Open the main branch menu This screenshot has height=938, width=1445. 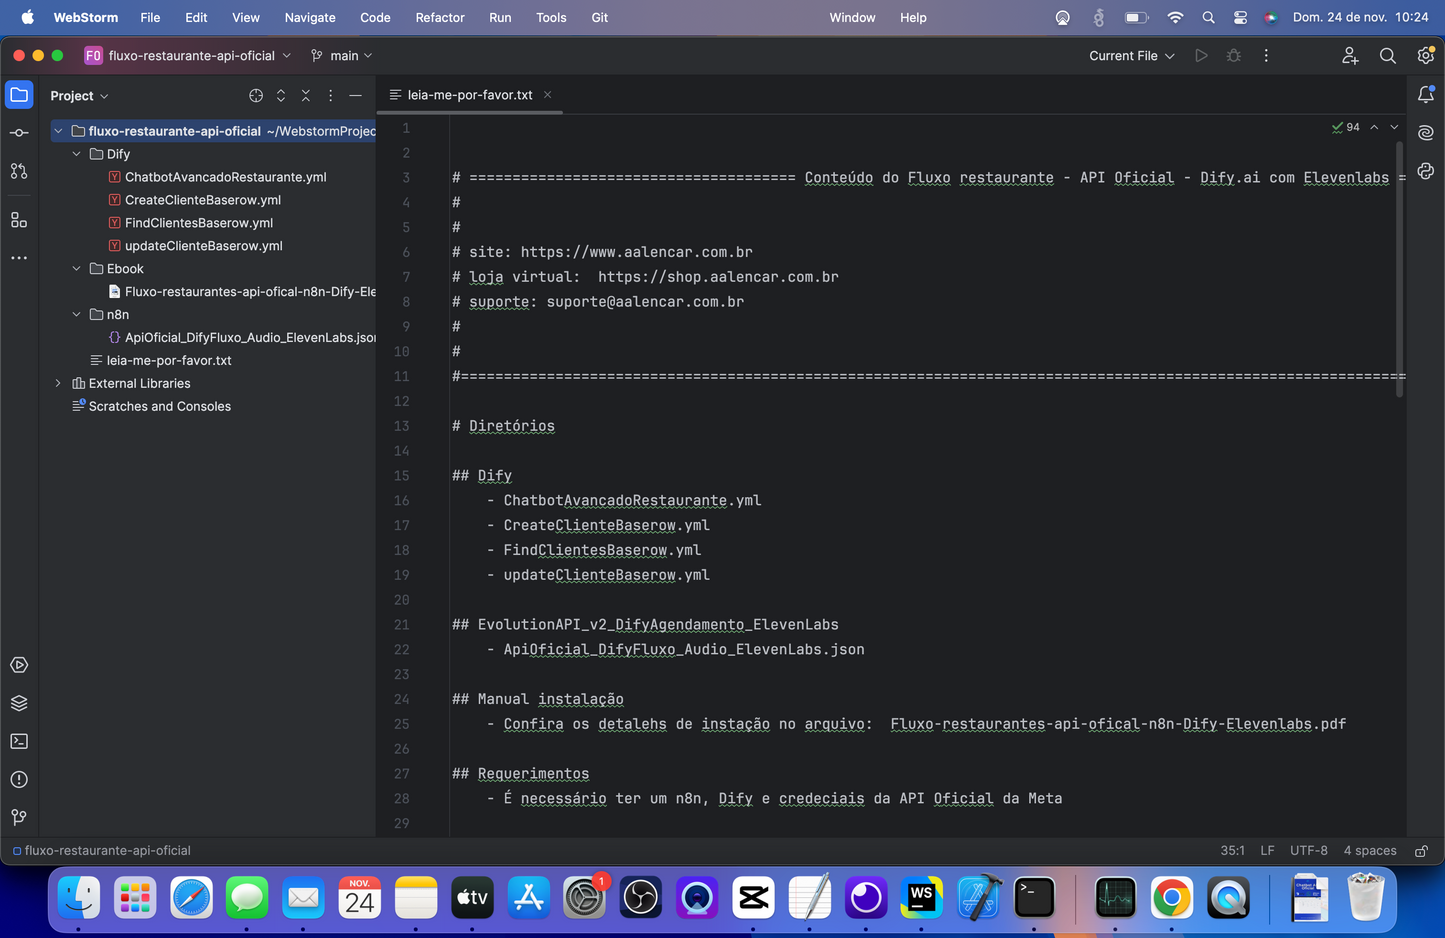tap(341, 56)
